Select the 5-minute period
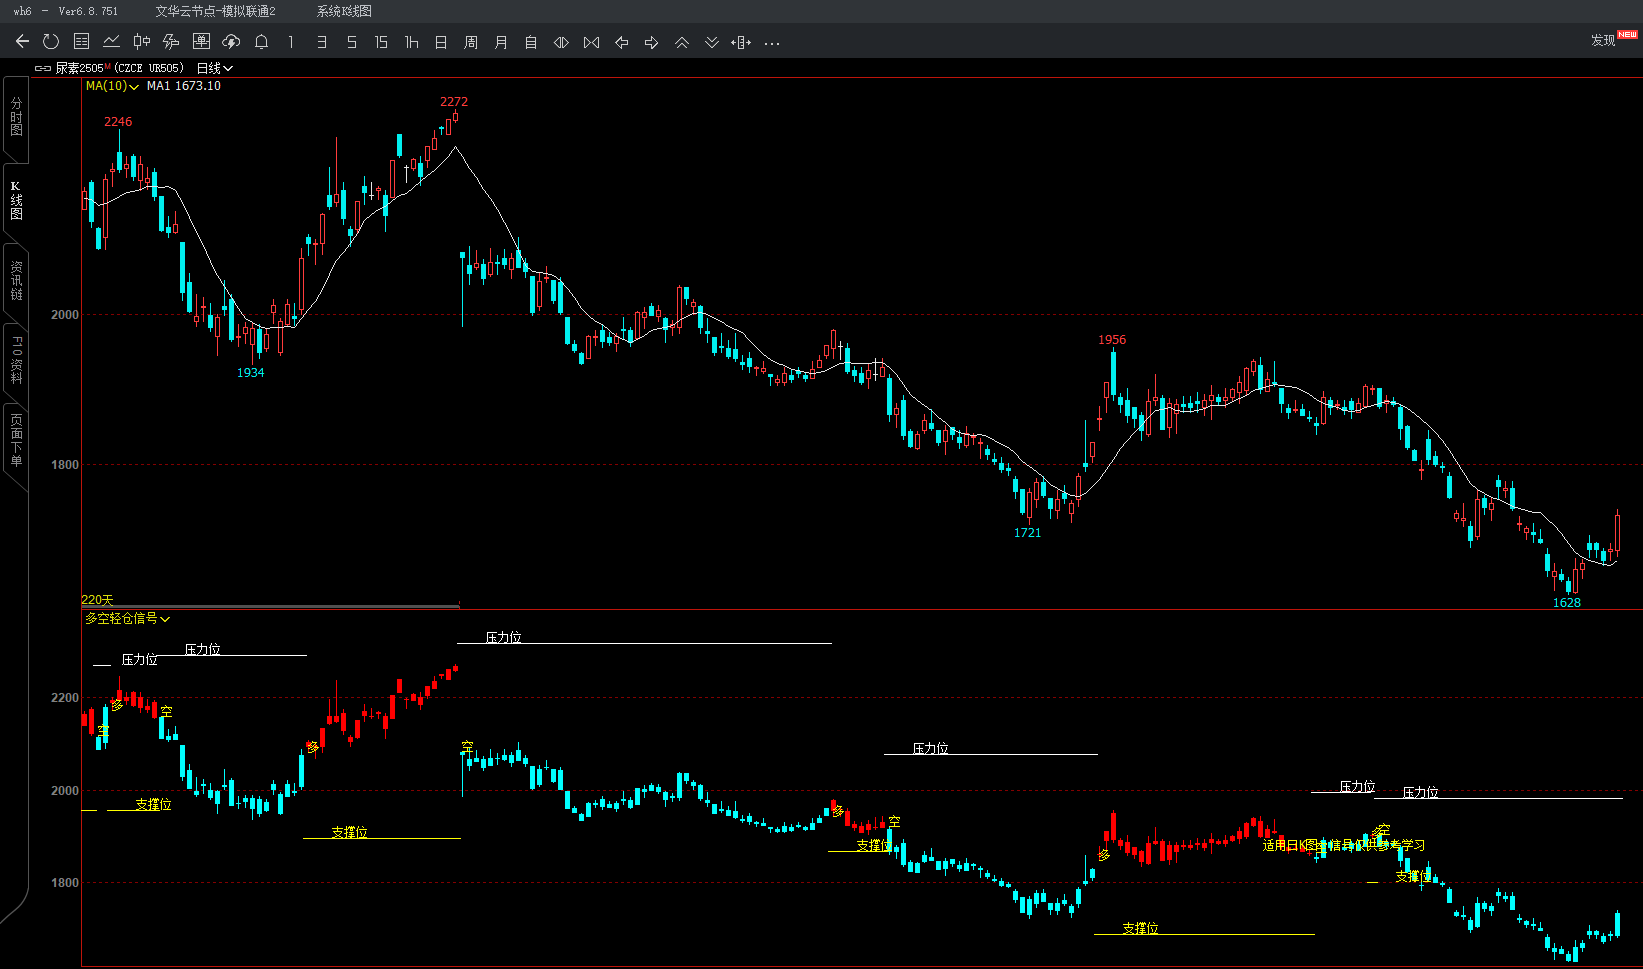 coord(352,42)
